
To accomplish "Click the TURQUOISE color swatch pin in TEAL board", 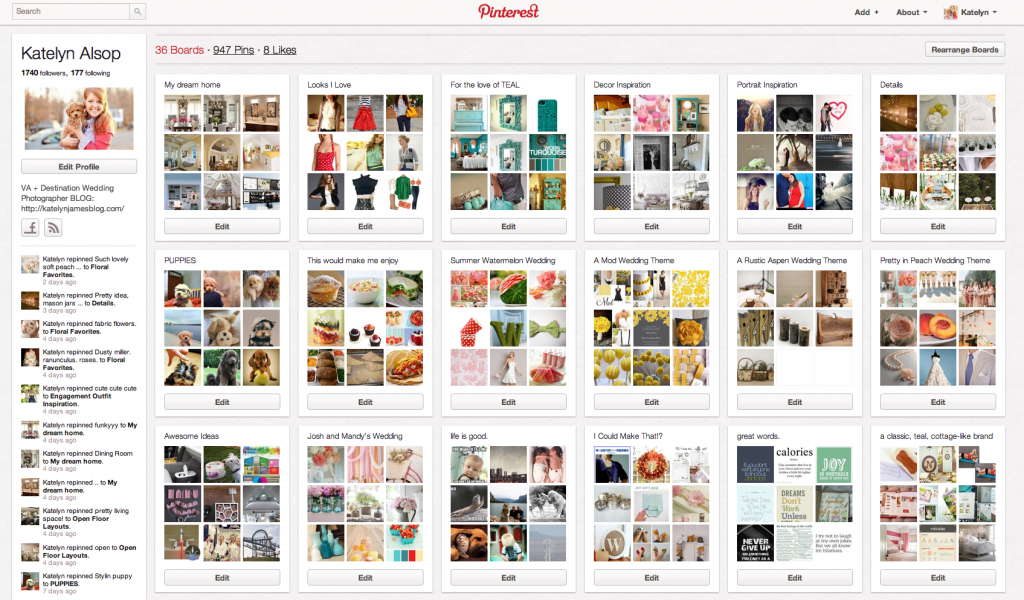I will tap(546, 152).
